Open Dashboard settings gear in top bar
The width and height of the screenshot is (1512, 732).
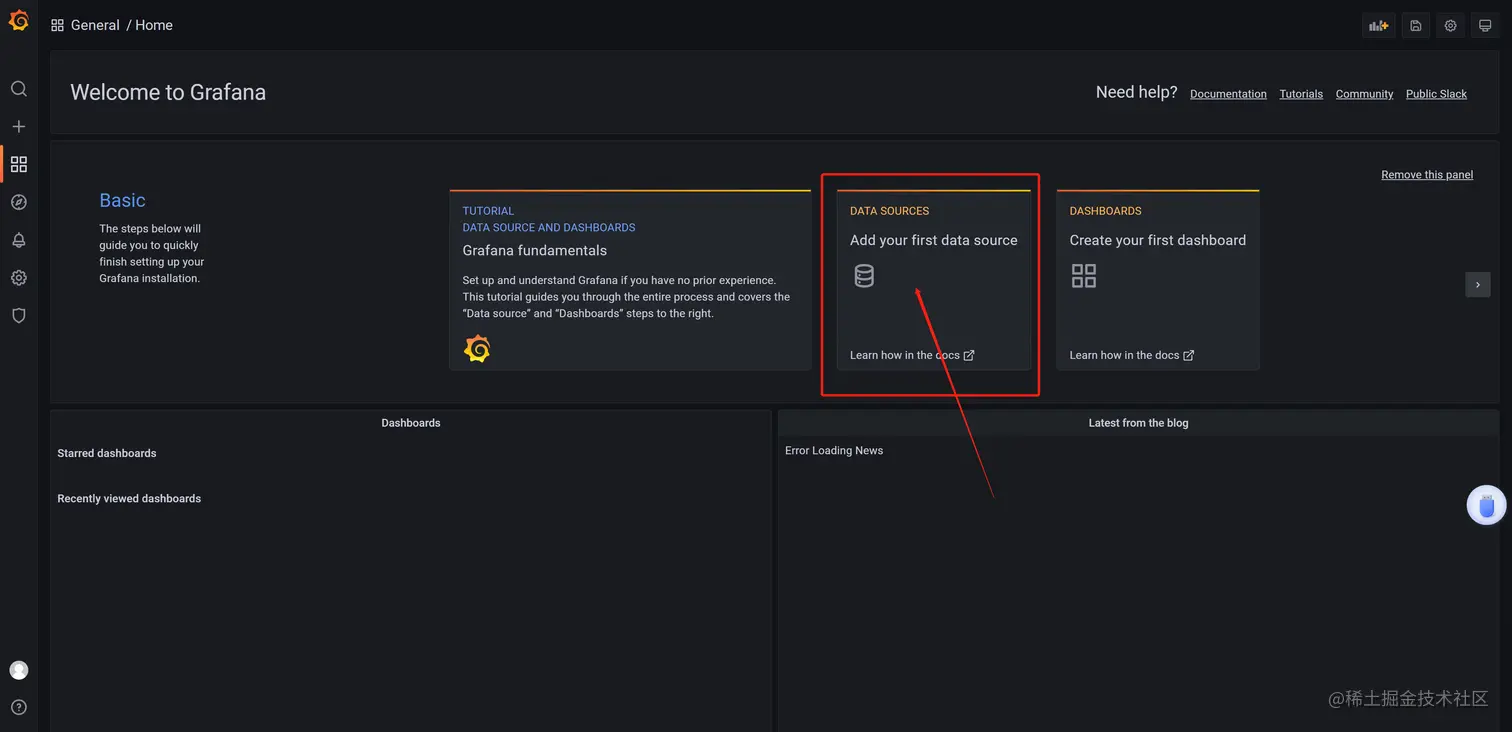(x=1450, y=26)
